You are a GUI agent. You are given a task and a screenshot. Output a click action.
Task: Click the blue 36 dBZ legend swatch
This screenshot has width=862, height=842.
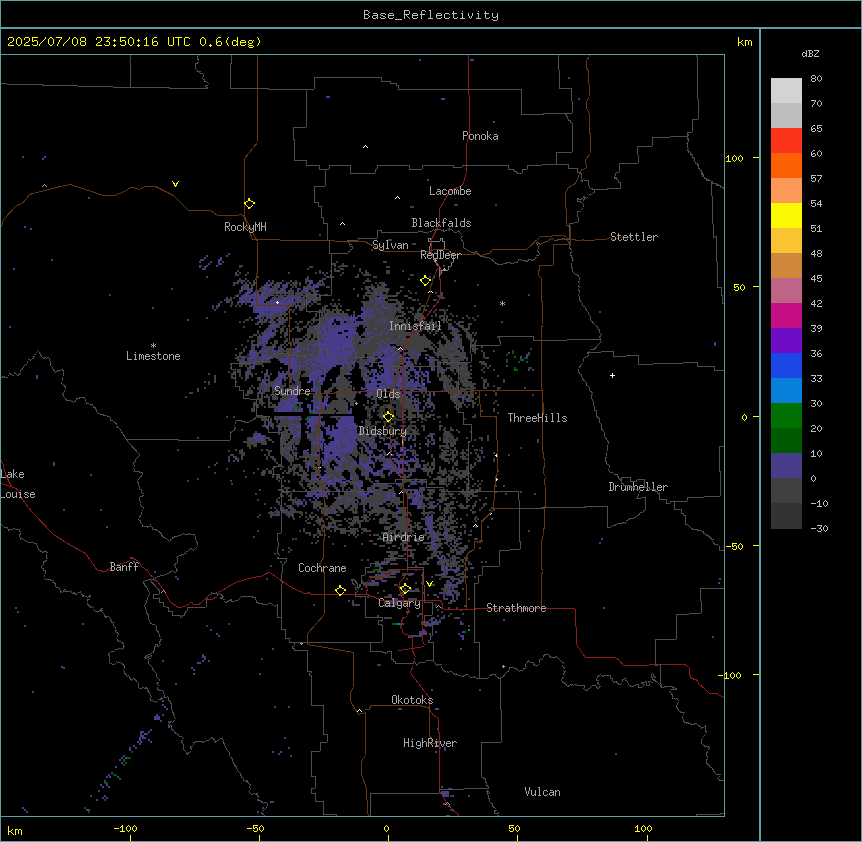pos(786,365)
